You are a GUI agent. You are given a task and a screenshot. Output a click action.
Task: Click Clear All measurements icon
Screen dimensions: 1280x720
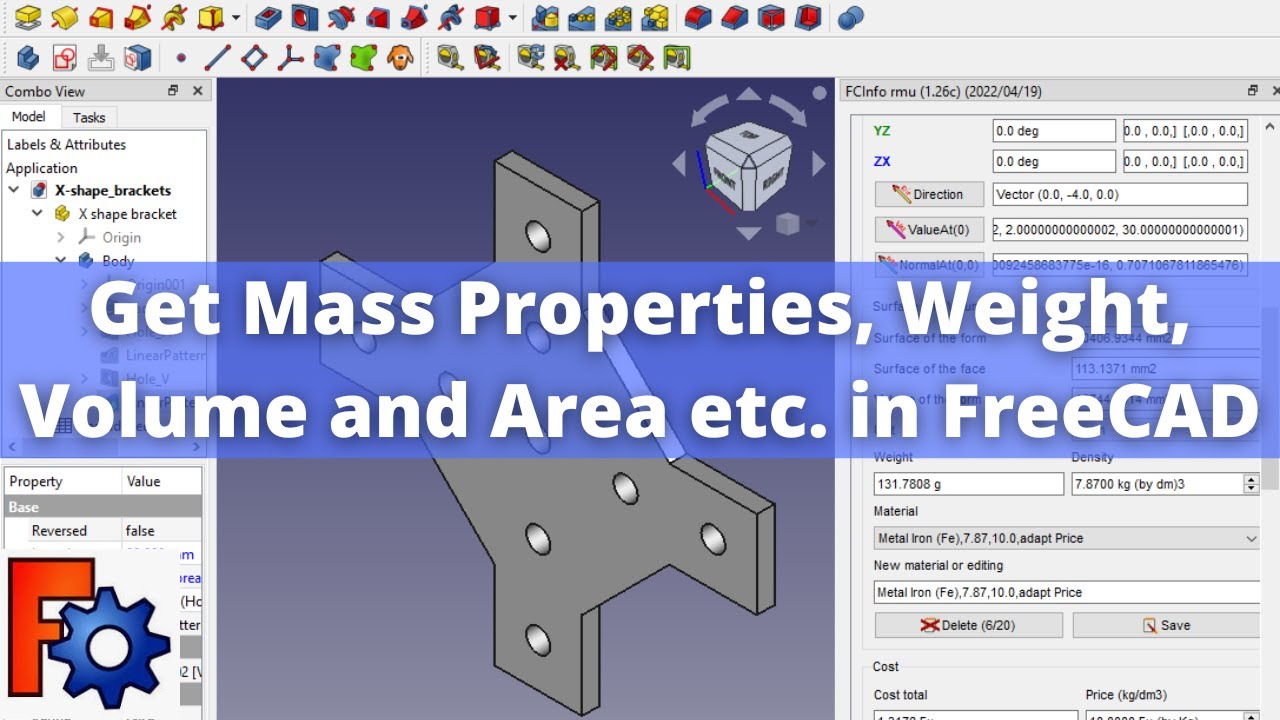coord(567,57)
